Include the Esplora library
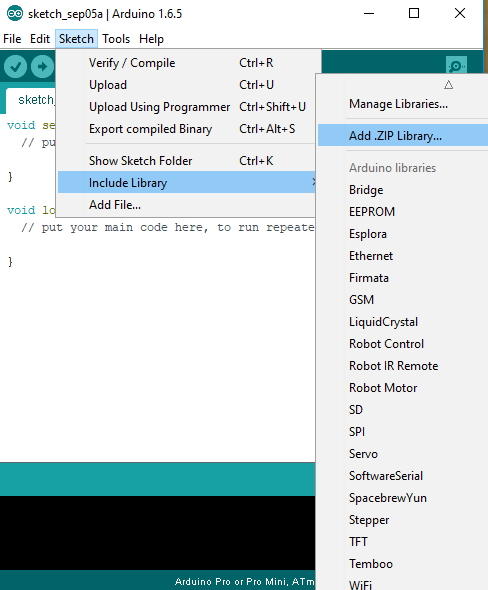Screen dimensions: 488x590 pos(403,234)
